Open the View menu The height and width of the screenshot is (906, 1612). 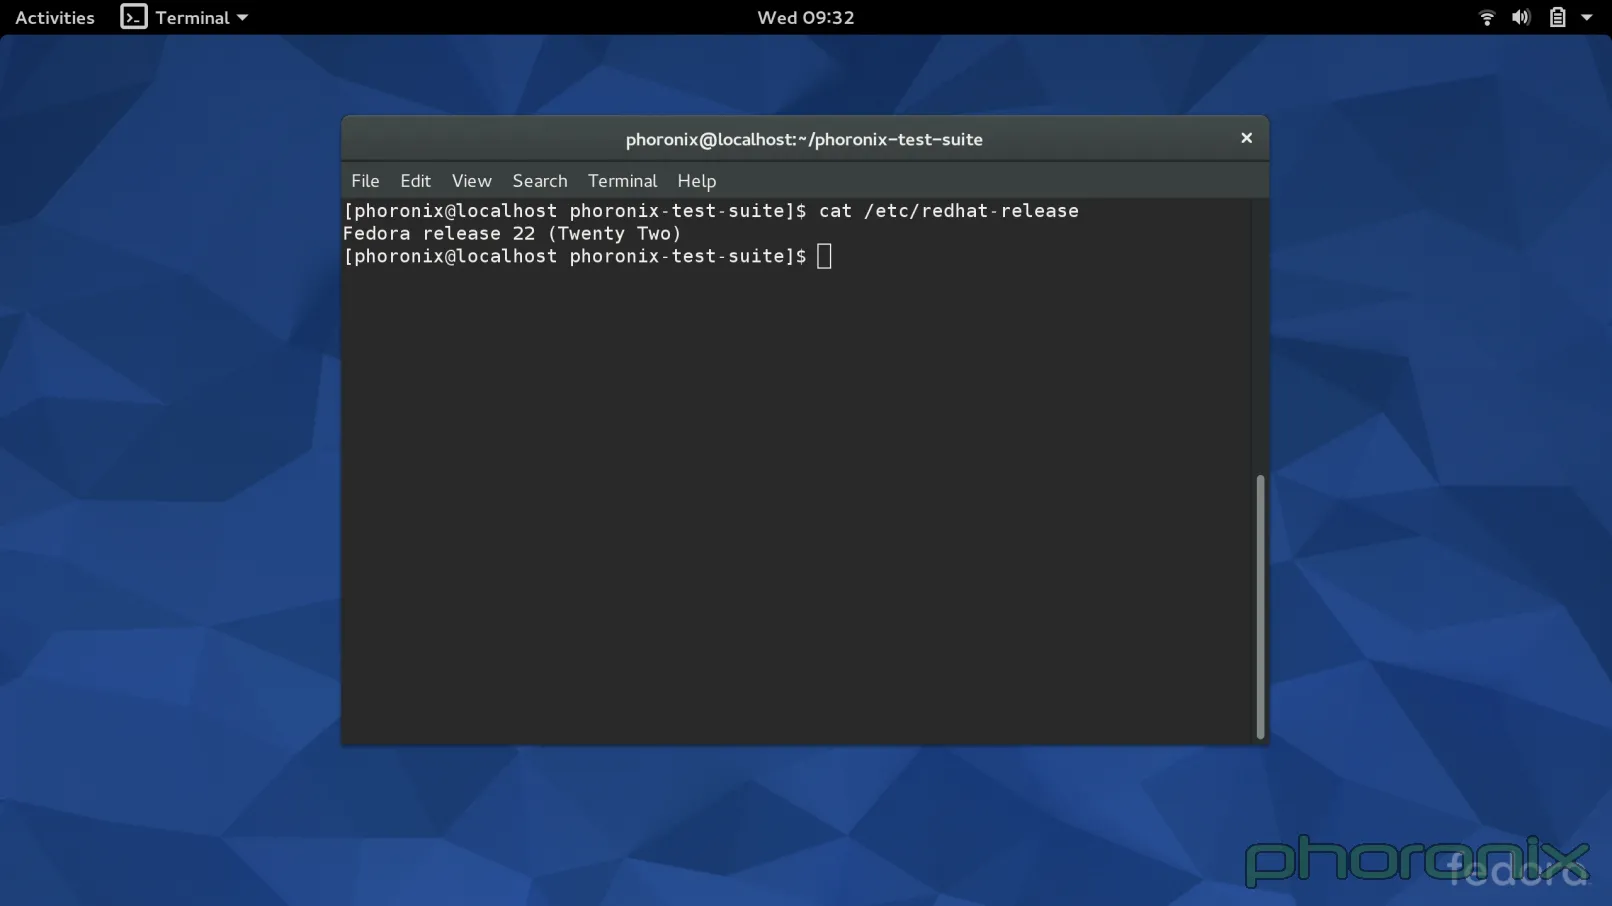coord(471,181)
